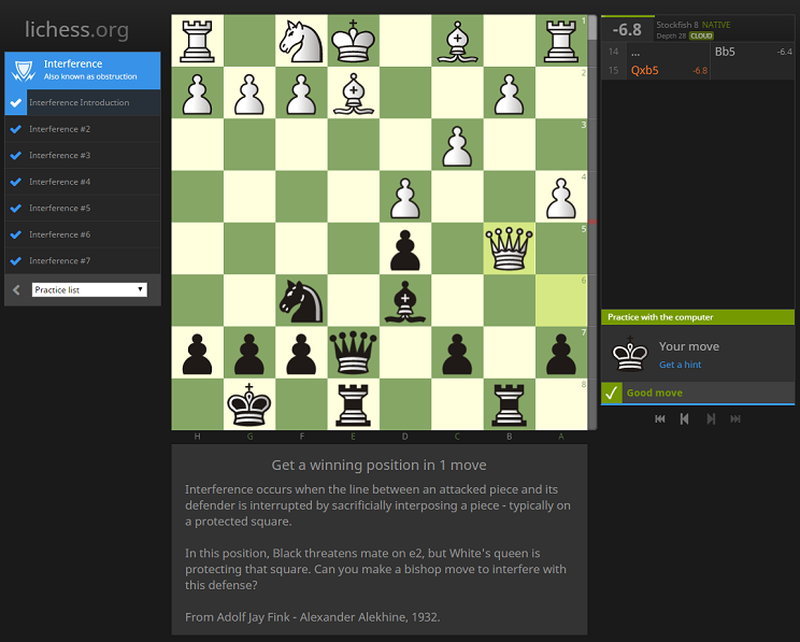Click the Interference shield icon
Screen dimensions: 800x642
pyautogui.click(x=22, y=70)
